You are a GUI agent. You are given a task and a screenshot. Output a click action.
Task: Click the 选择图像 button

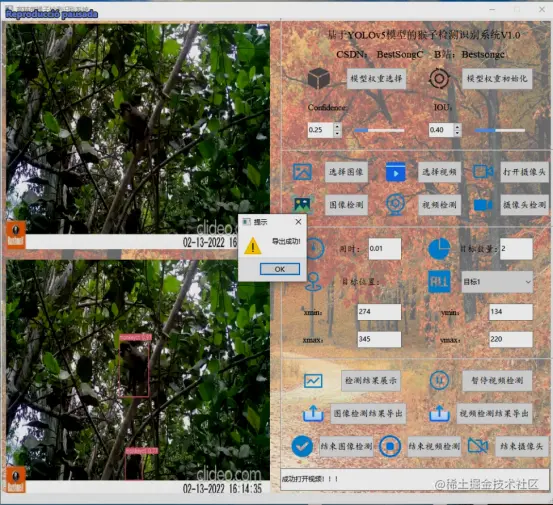point(346,172)
